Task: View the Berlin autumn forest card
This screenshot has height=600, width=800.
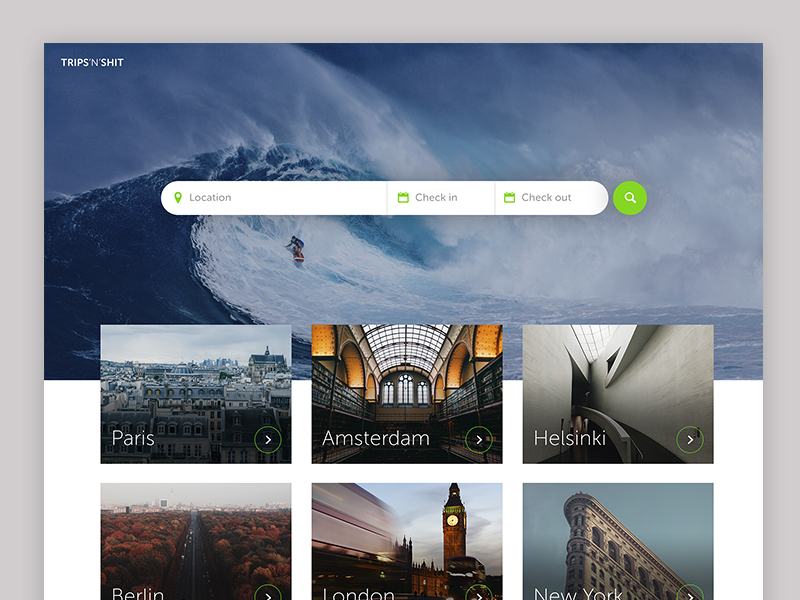Action: 195,535
